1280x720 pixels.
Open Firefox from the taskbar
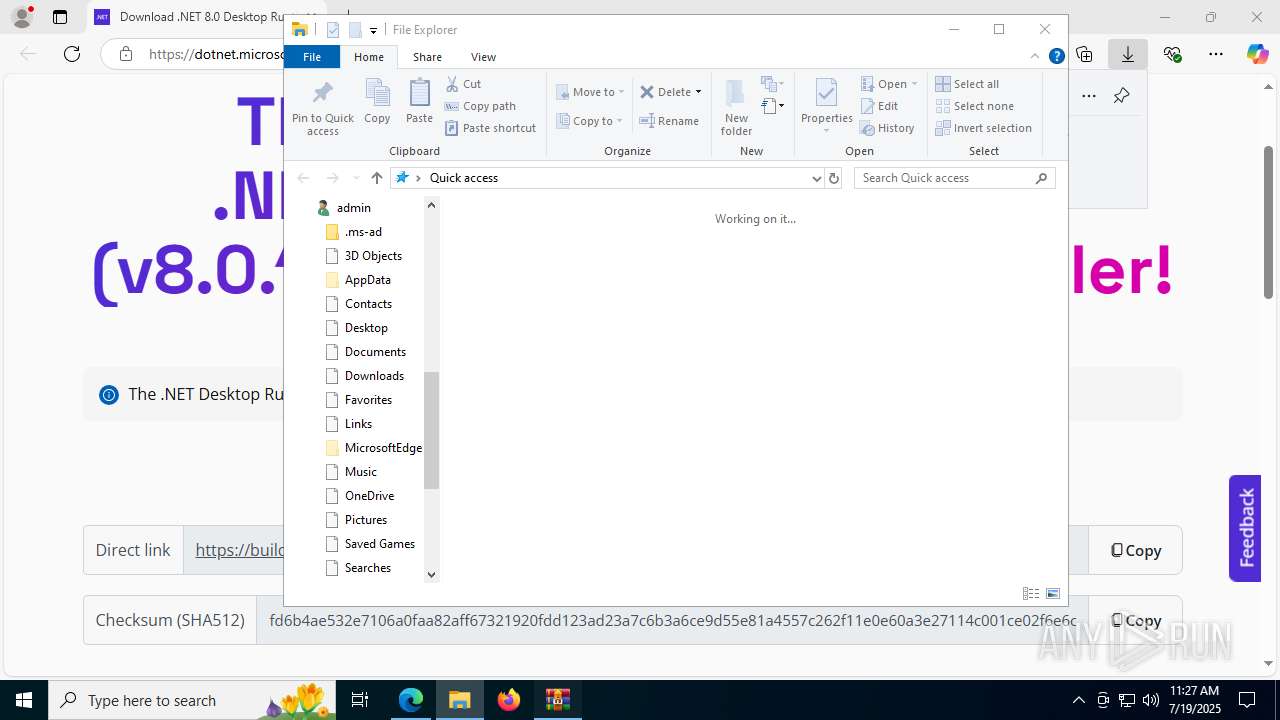[509, 700]
